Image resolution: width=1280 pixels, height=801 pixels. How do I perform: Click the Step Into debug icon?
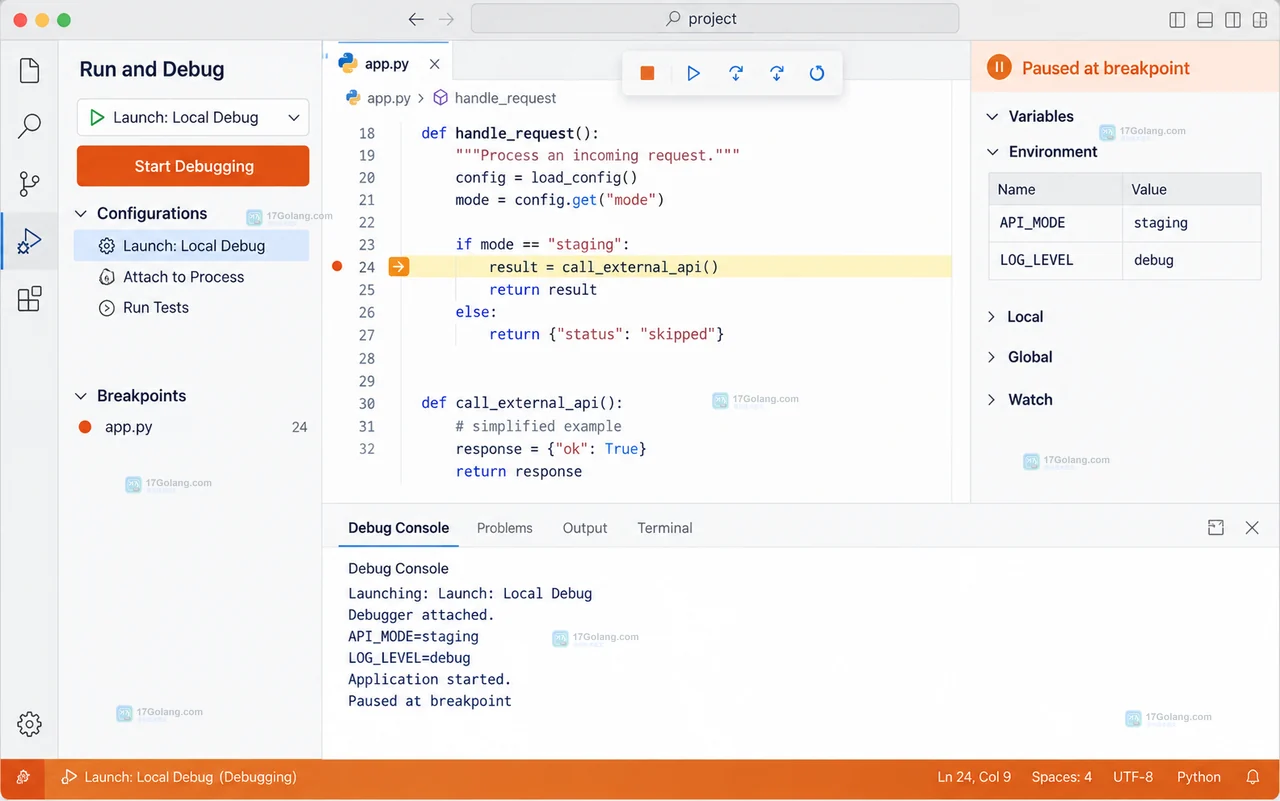777,73
